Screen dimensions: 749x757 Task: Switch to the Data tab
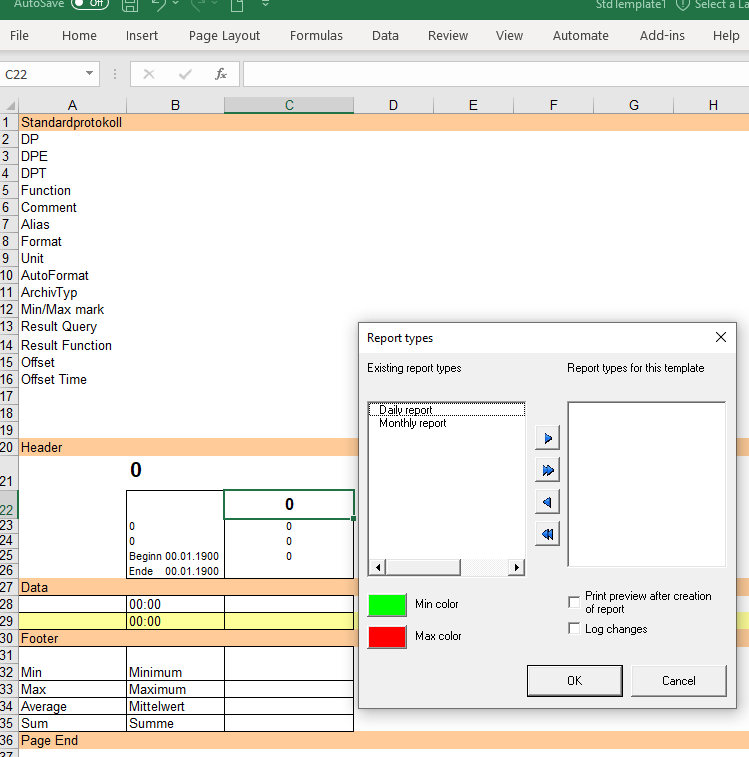[385, 35]
